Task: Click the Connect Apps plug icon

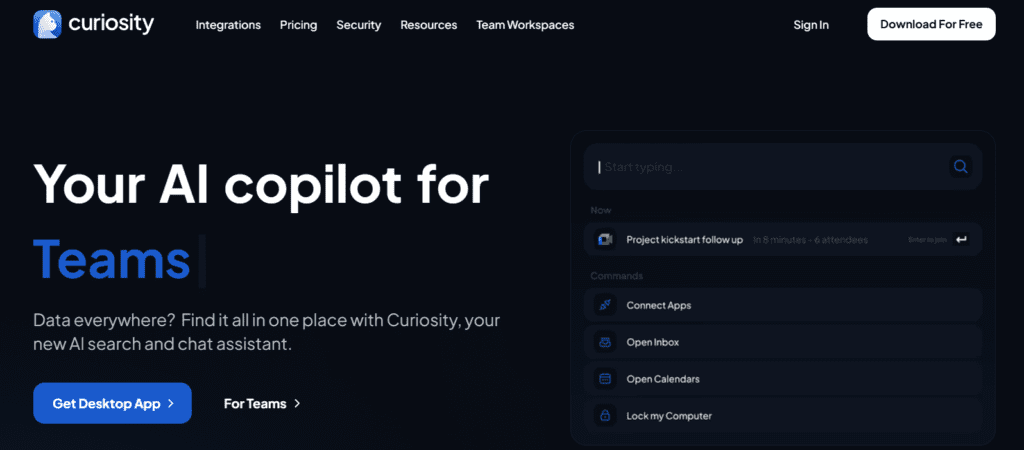Action: (x=604, y=305)
